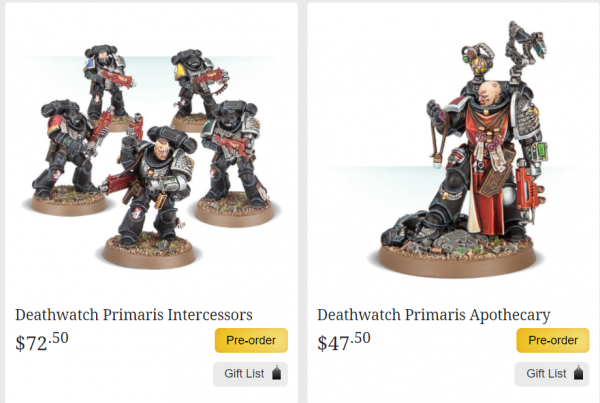Click the Apothecary model's brown round base
The width and height of the screenshot is (600, 403).
[457, 260]
